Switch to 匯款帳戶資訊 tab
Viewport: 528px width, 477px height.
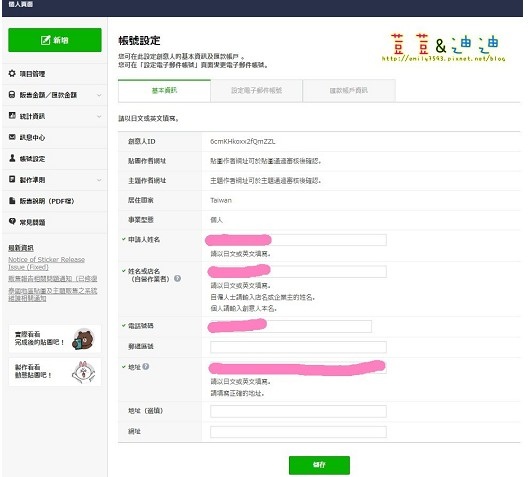[349, 90]
